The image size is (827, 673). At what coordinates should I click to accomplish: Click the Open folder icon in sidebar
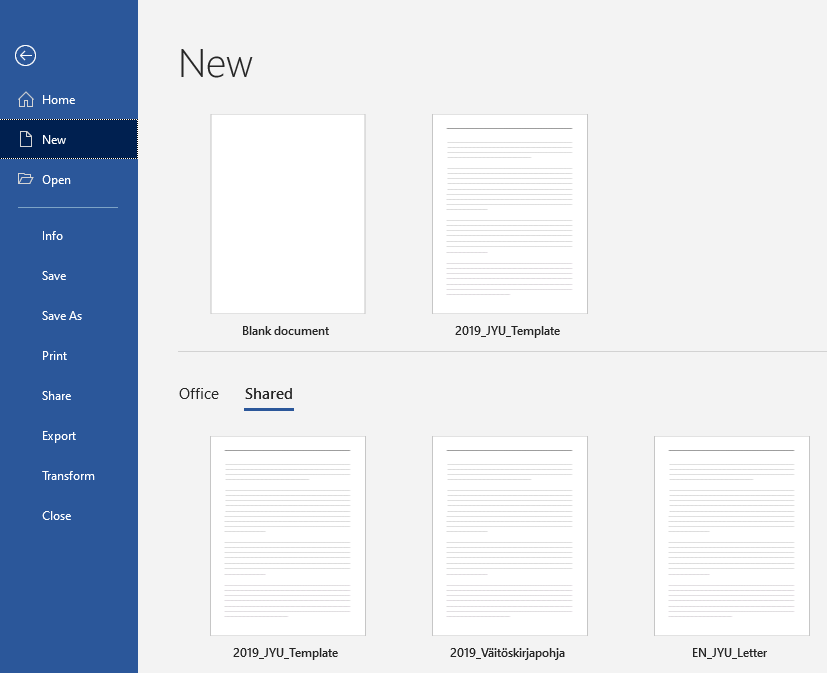pyautogui.click(x=26, y=180)
